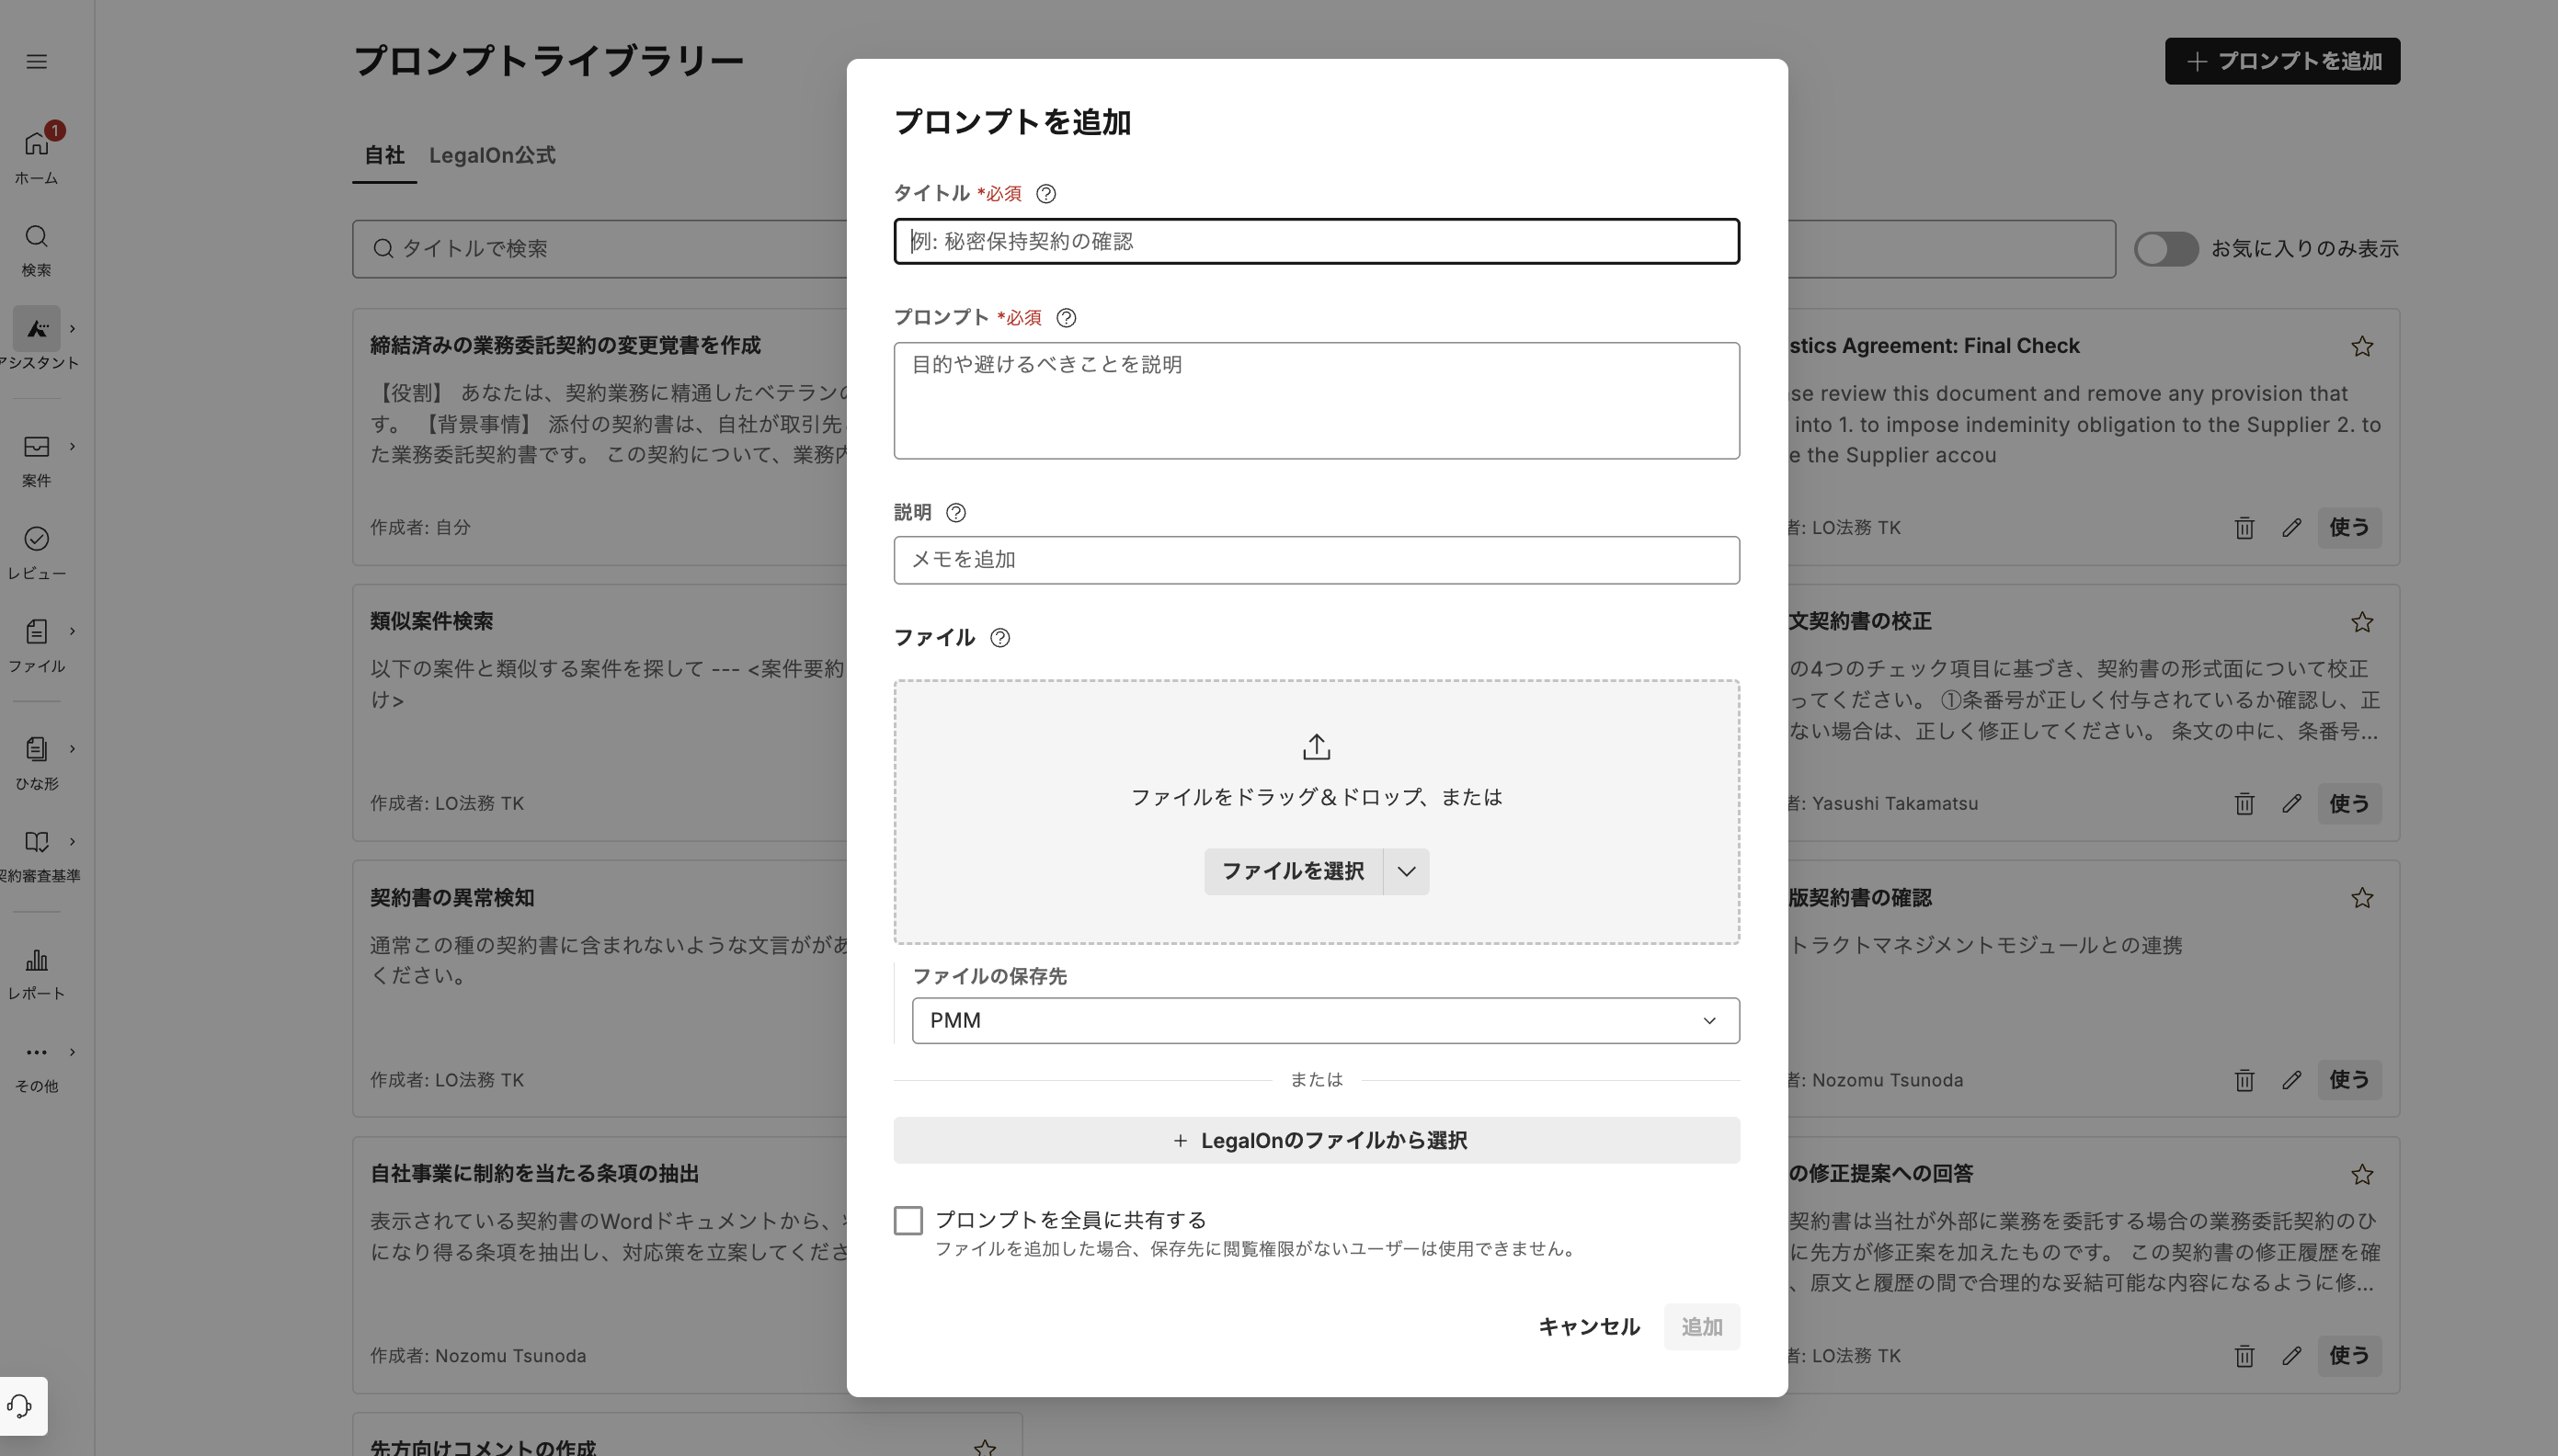Use the 修正提案への回答 prompt
2558x1456 pixels.
(2349, 1356)
